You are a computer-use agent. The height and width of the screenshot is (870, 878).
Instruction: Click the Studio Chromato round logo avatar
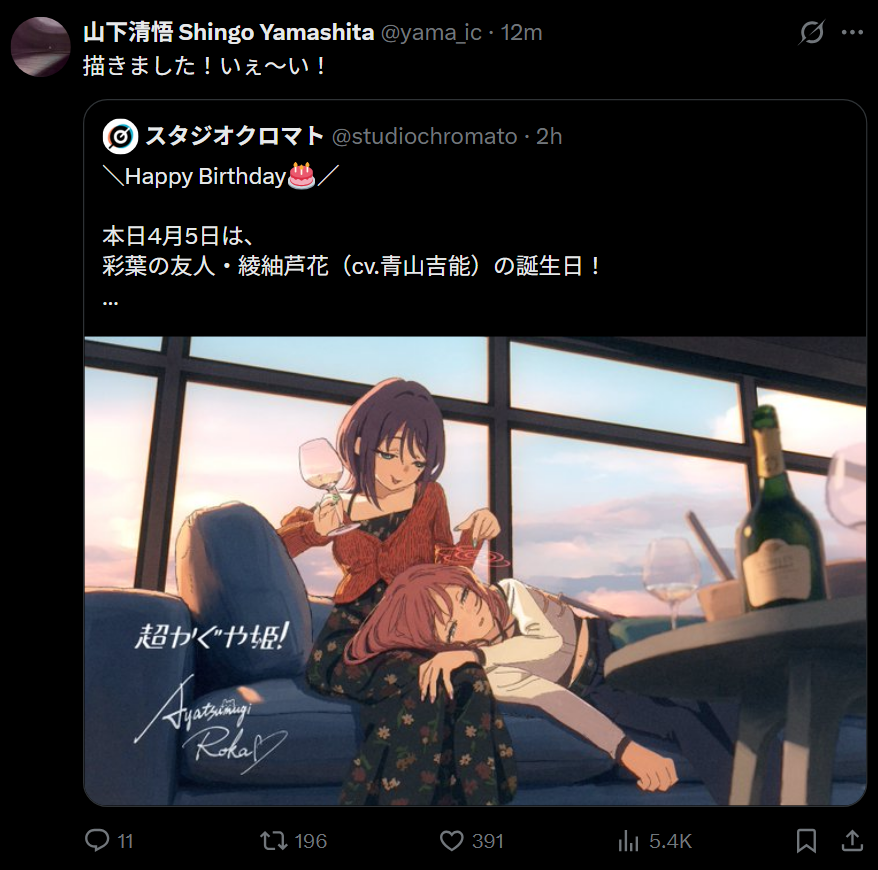click(x=120, y=137)
